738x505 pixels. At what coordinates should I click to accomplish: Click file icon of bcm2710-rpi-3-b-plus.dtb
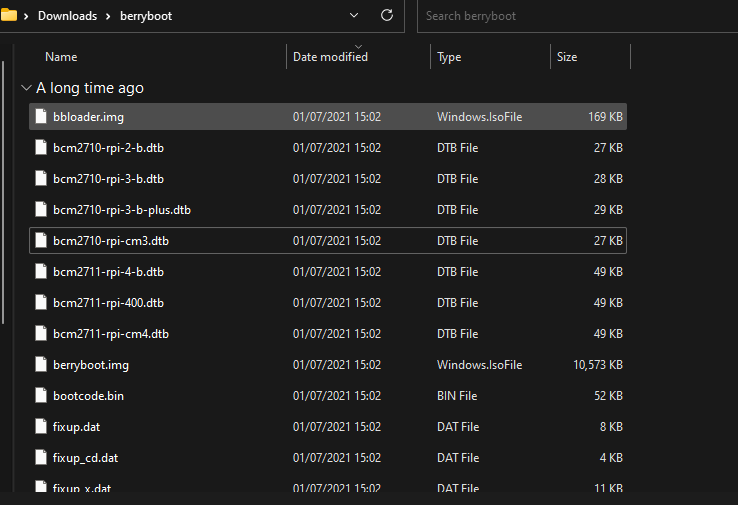[41, 209]
